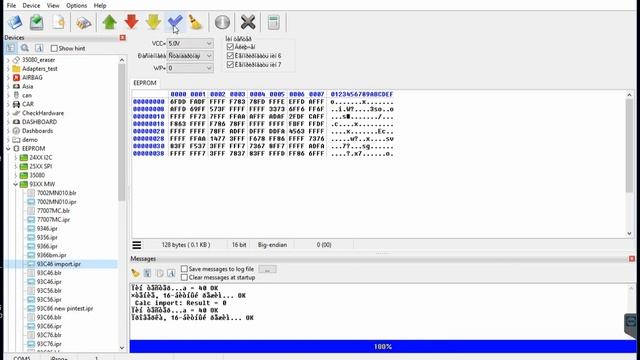The image size is (640, 360).
Task: Click the yellow down arrow toolbar icon
Action: (153, 22)
